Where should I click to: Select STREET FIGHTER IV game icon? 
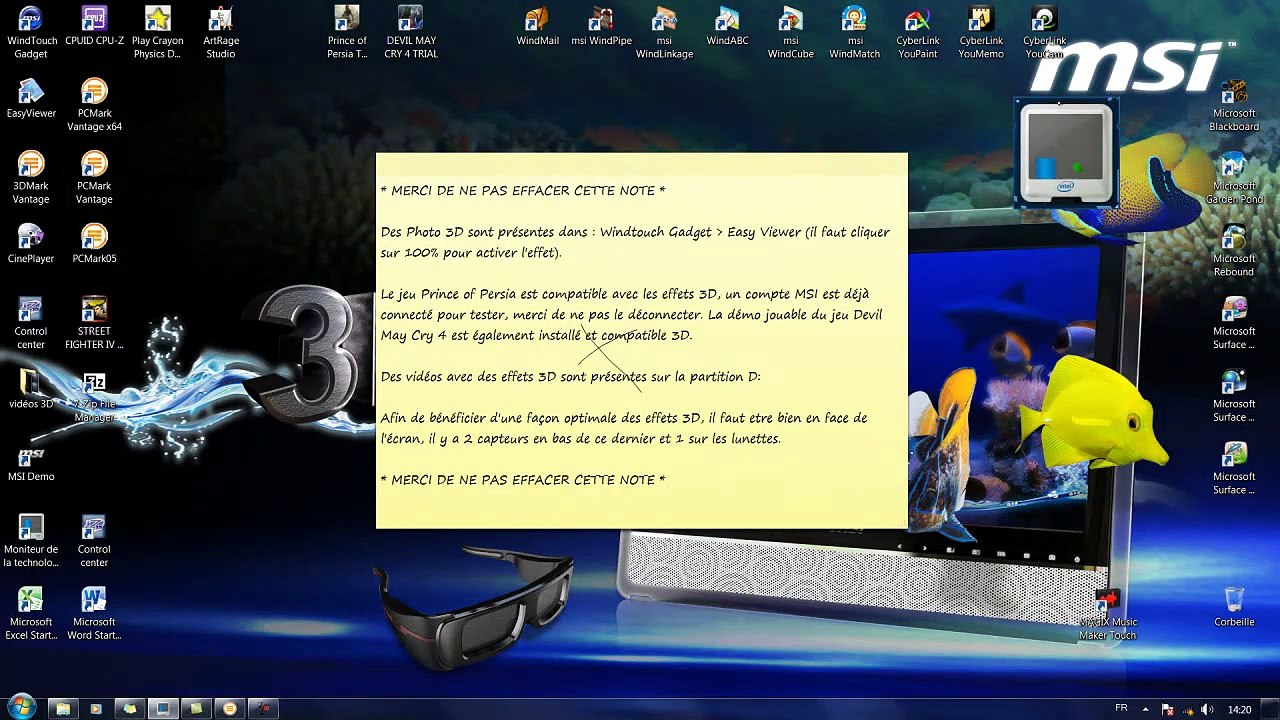(94, 322)
